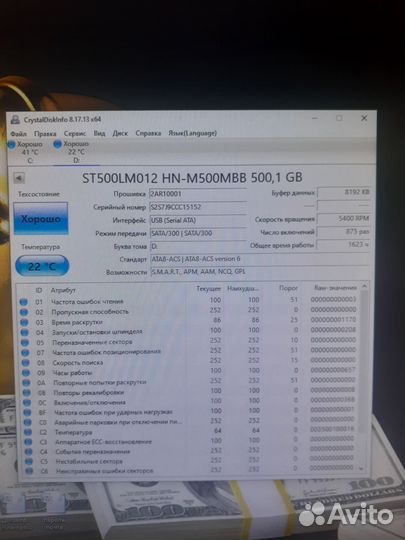
Task: Click the Прошивка field 2AR10001
Action: coord(198,194)
